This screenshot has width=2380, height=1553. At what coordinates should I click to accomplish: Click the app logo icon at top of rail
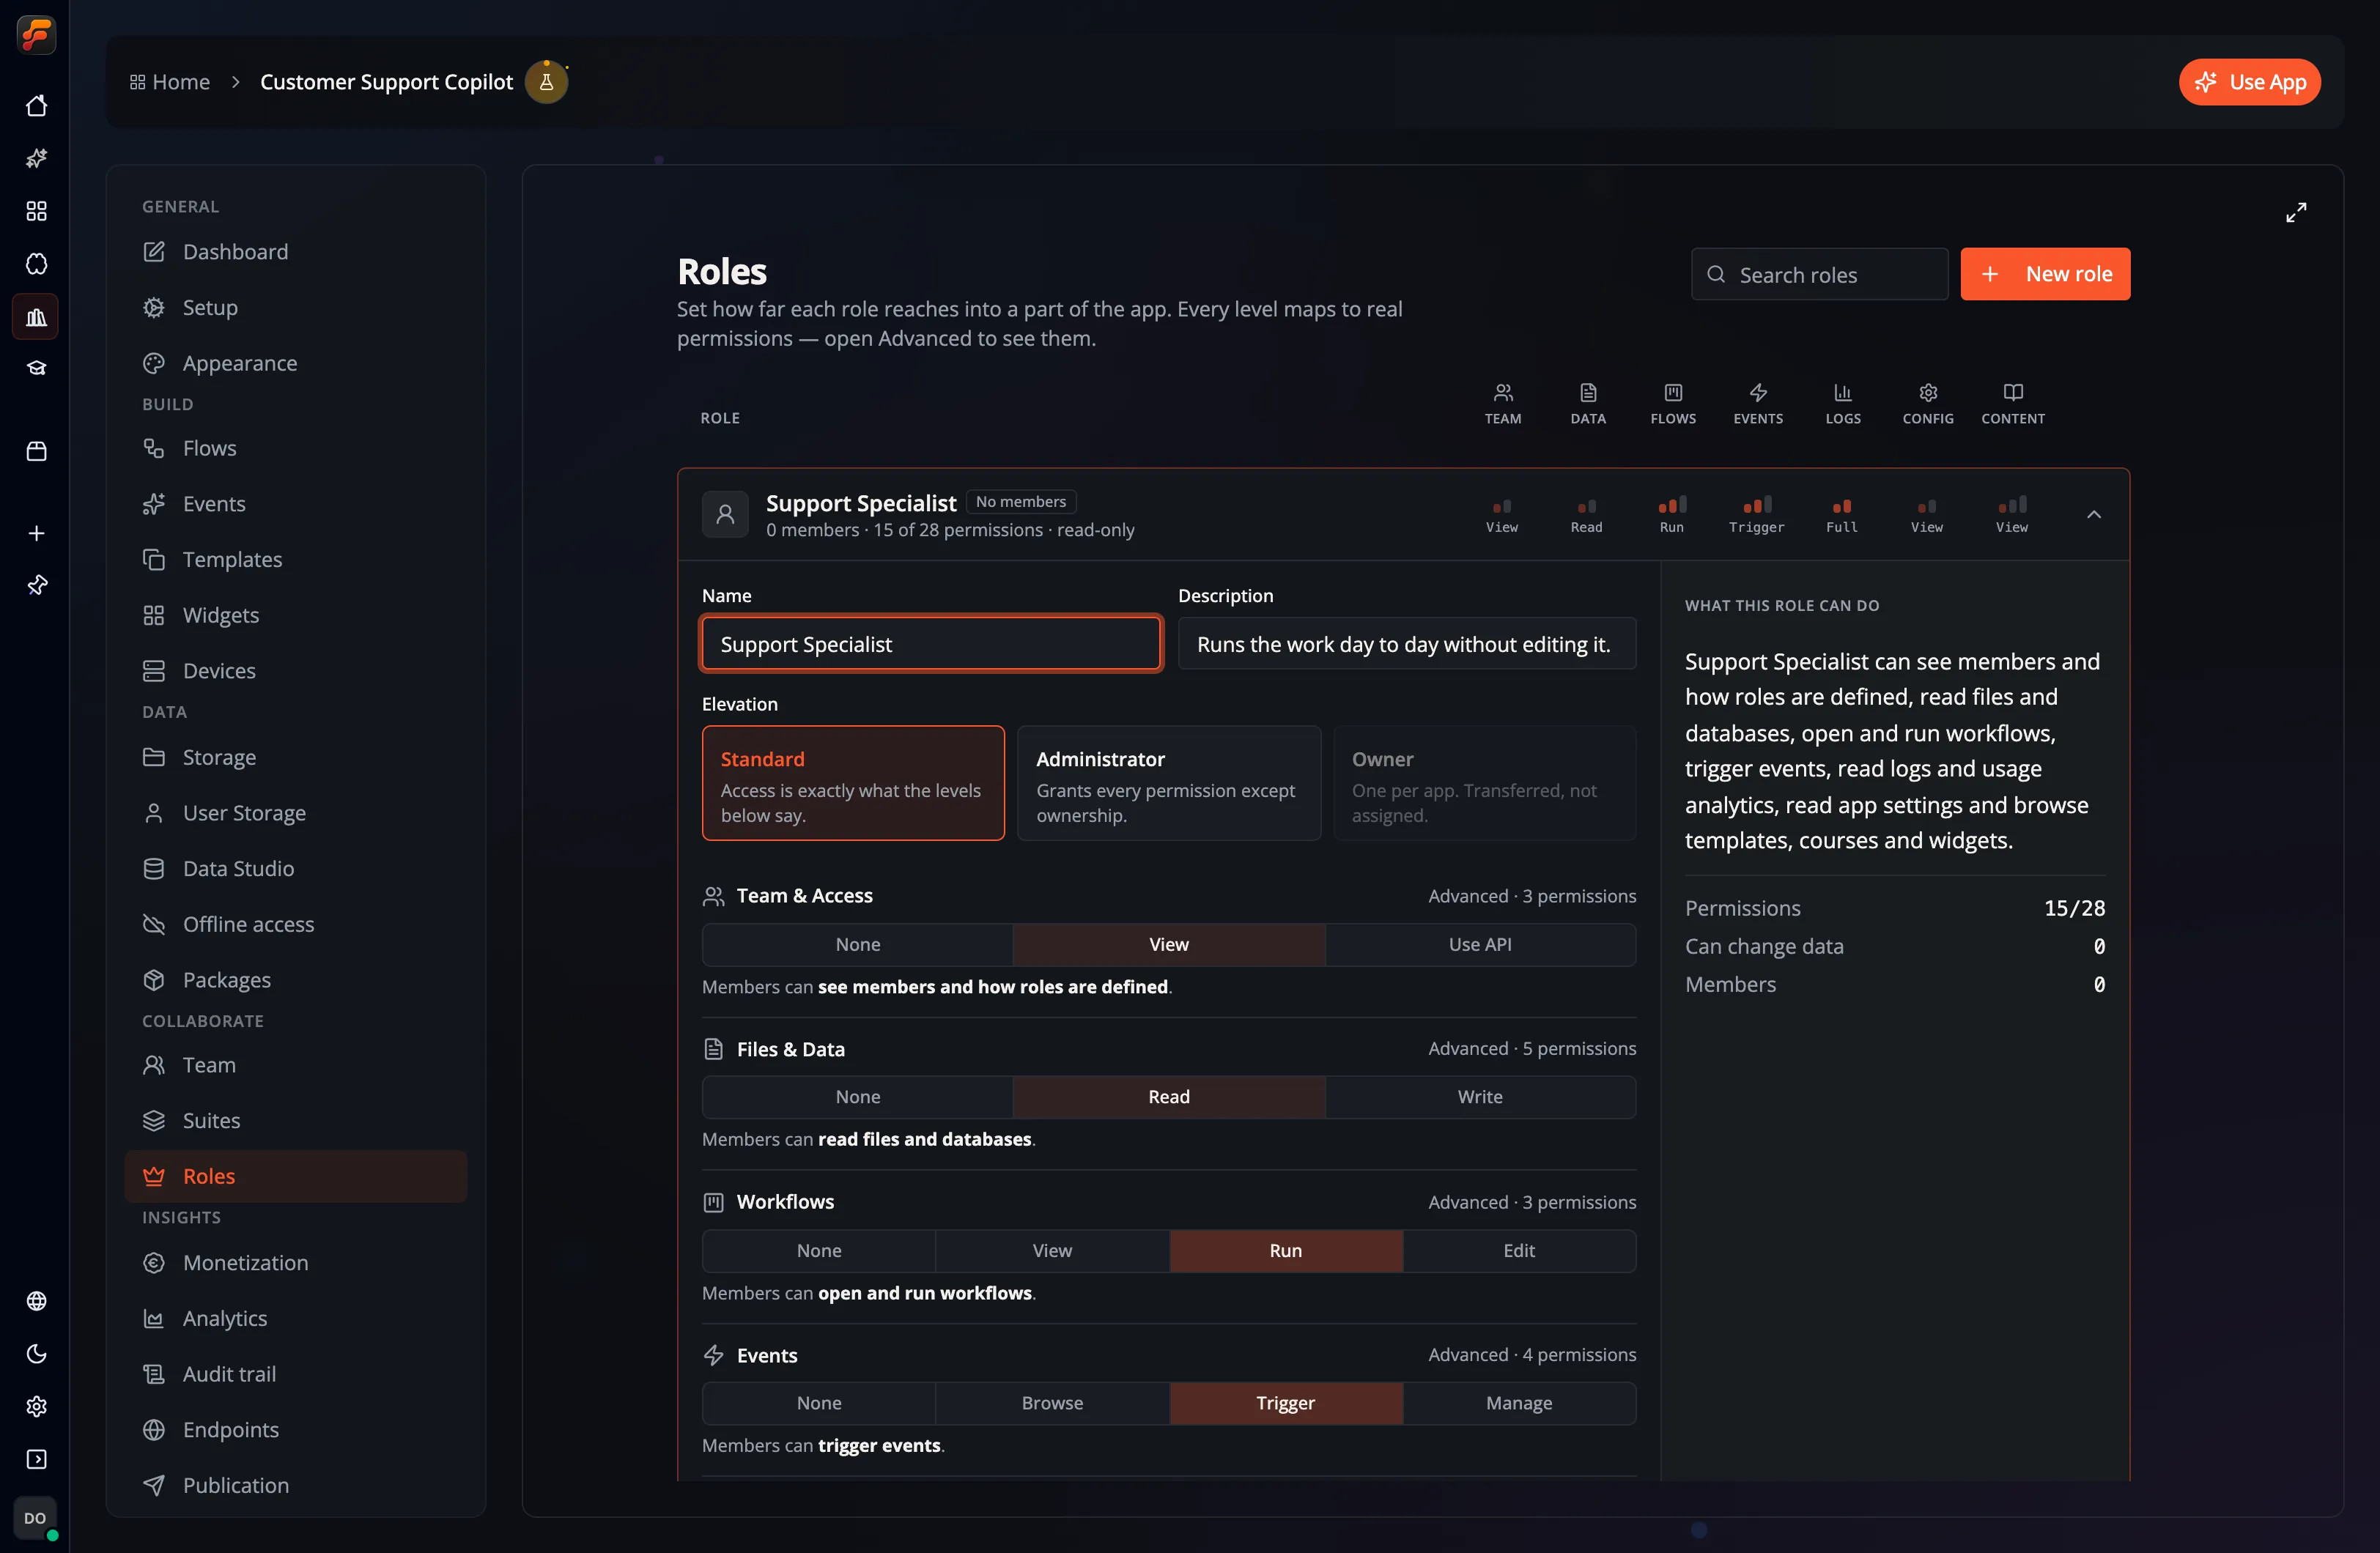coord(36,35)
